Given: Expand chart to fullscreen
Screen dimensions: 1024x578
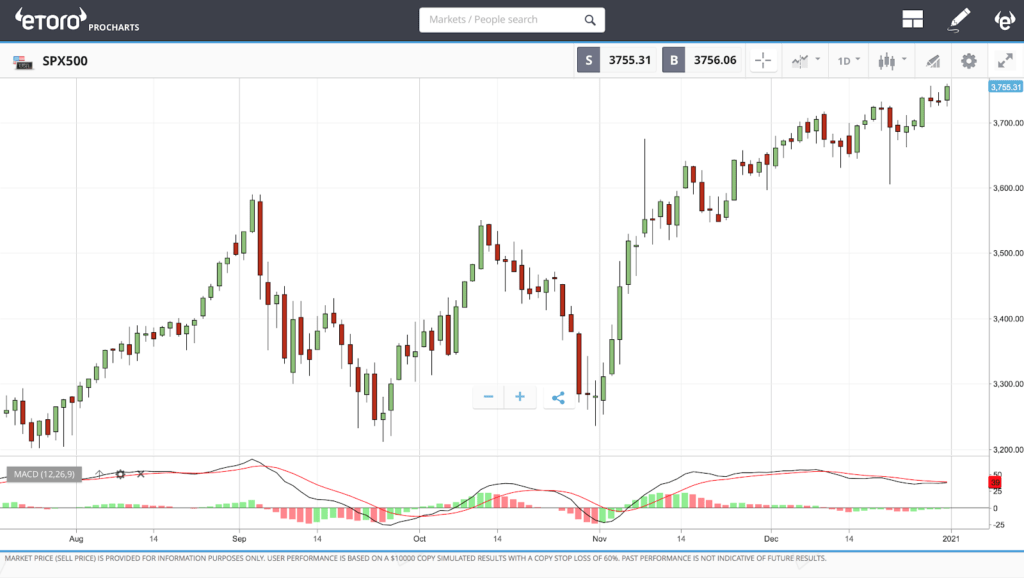Looking at the screenshot, I should [1005, 61].
